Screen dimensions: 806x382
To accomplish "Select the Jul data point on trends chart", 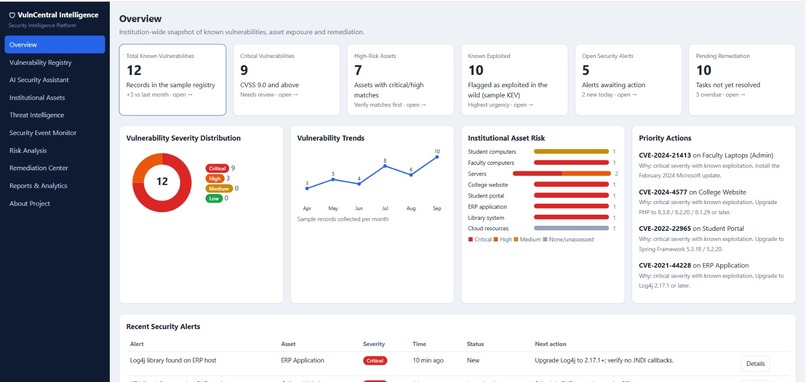I will coord(385,166).
